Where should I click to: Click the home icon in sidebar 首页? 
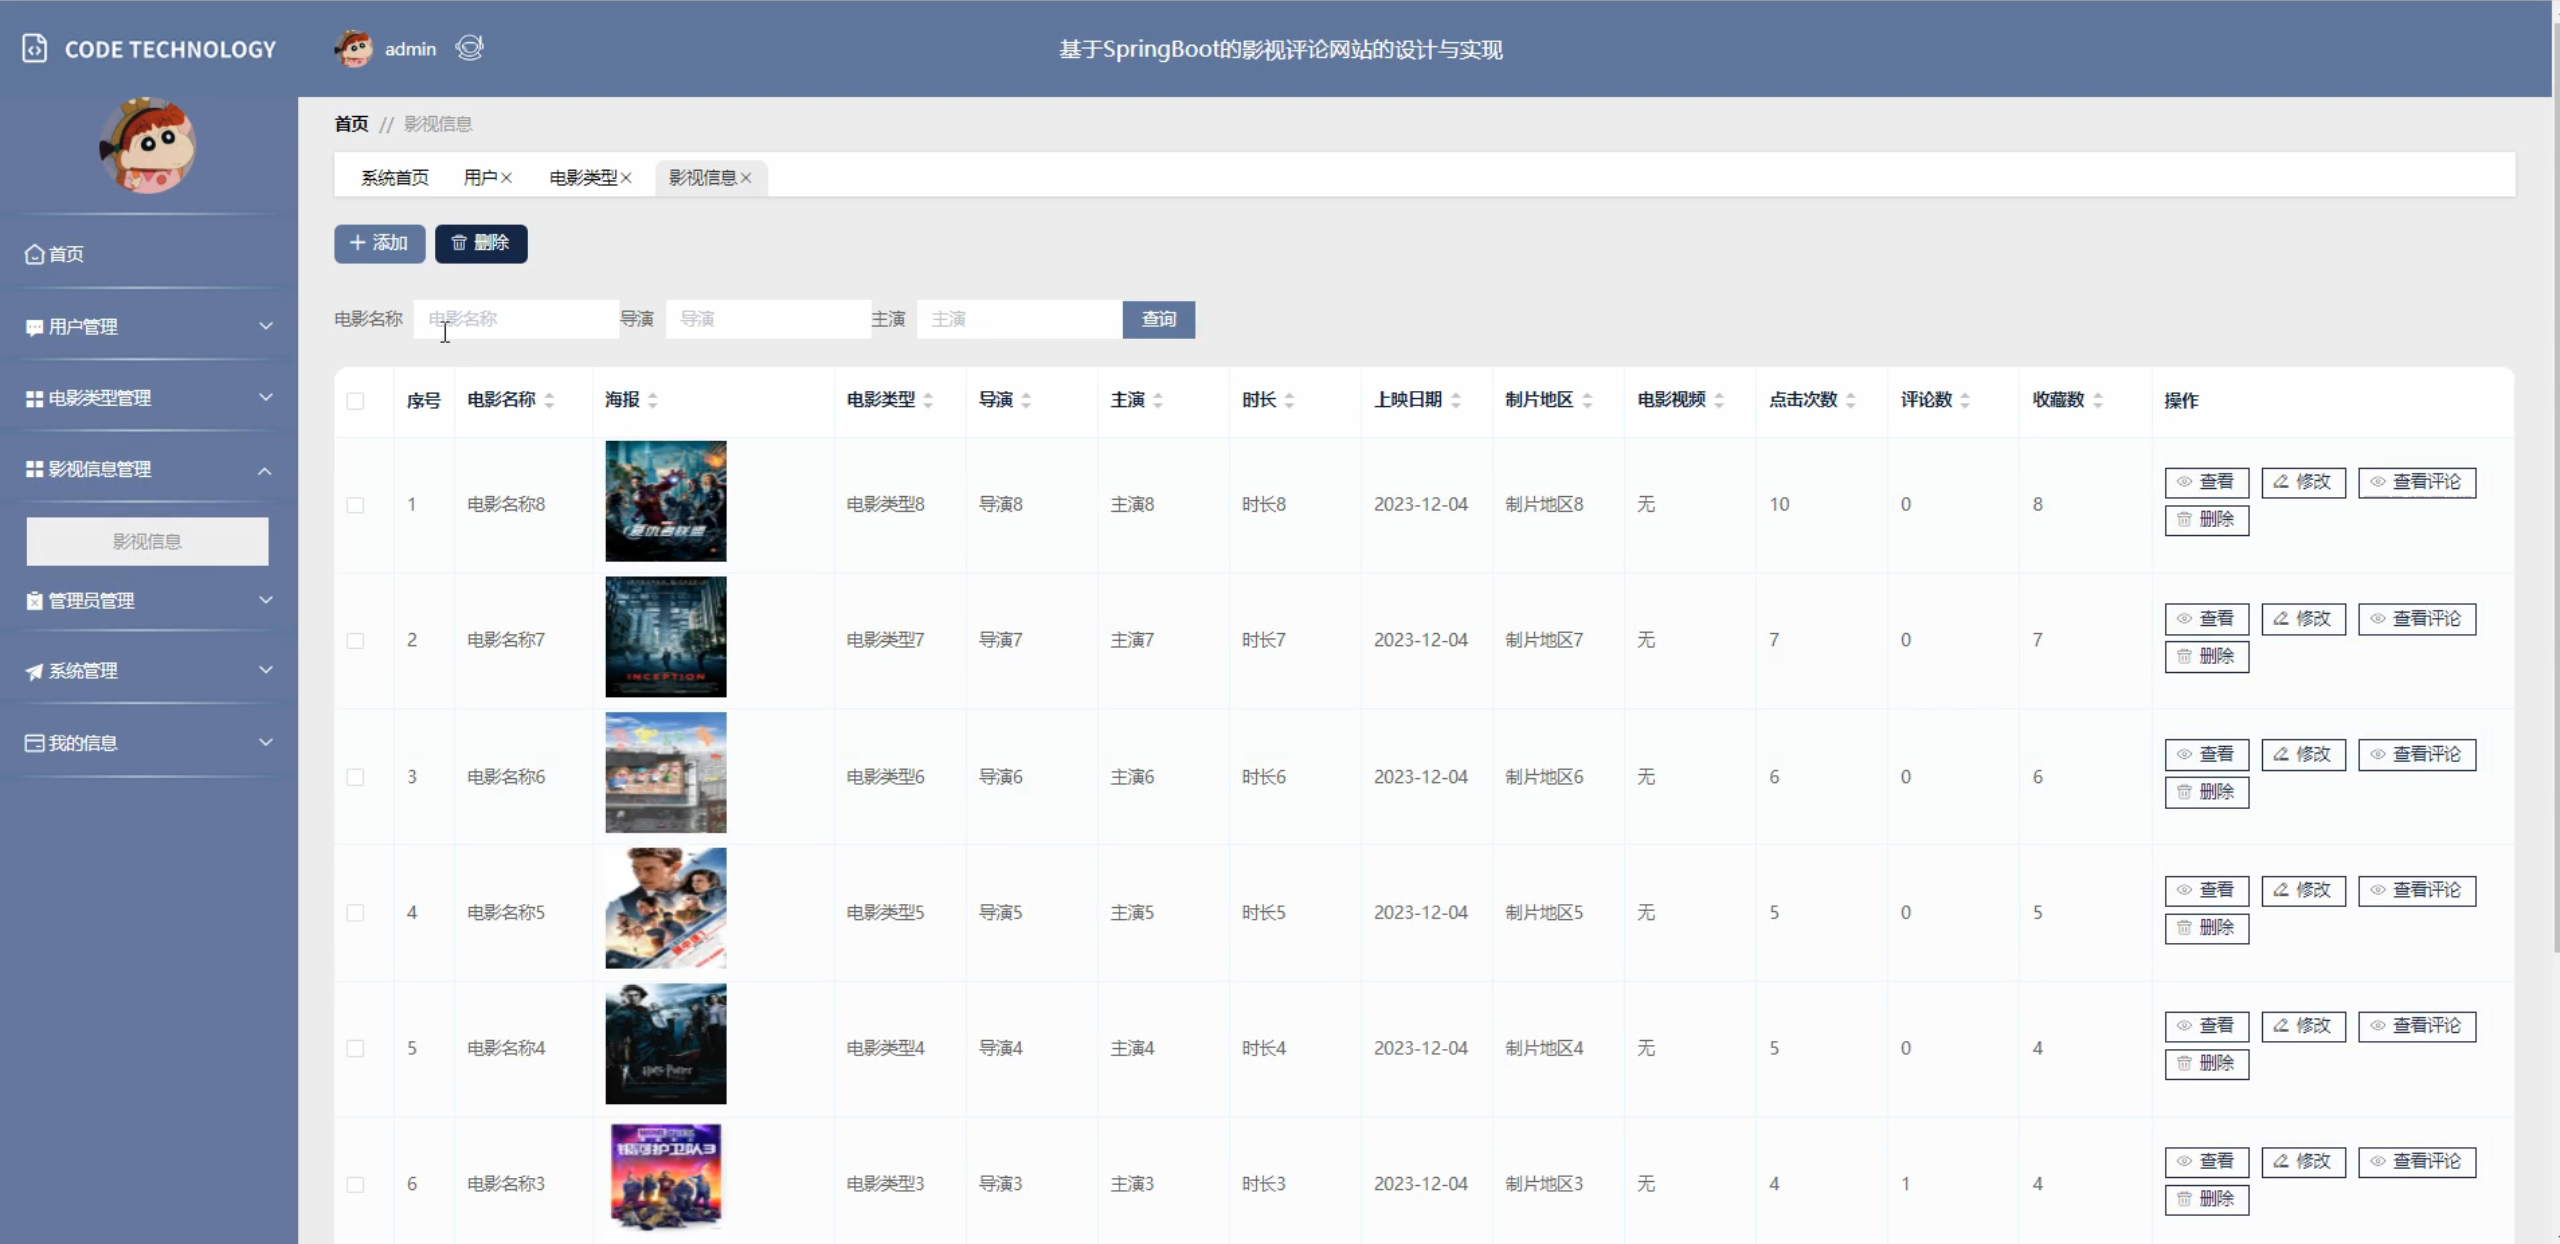35,254
